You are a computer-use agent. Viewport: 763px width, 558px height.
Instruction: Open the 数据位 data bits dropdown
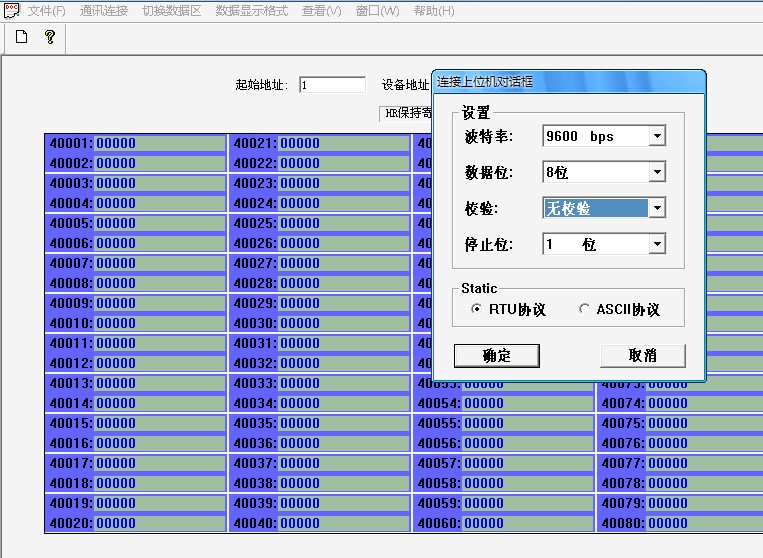(657, 172)
